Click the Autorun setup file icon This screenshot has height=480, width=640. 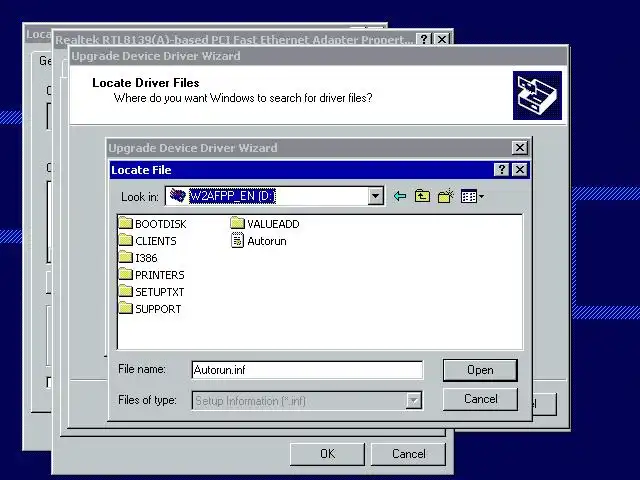237,240
